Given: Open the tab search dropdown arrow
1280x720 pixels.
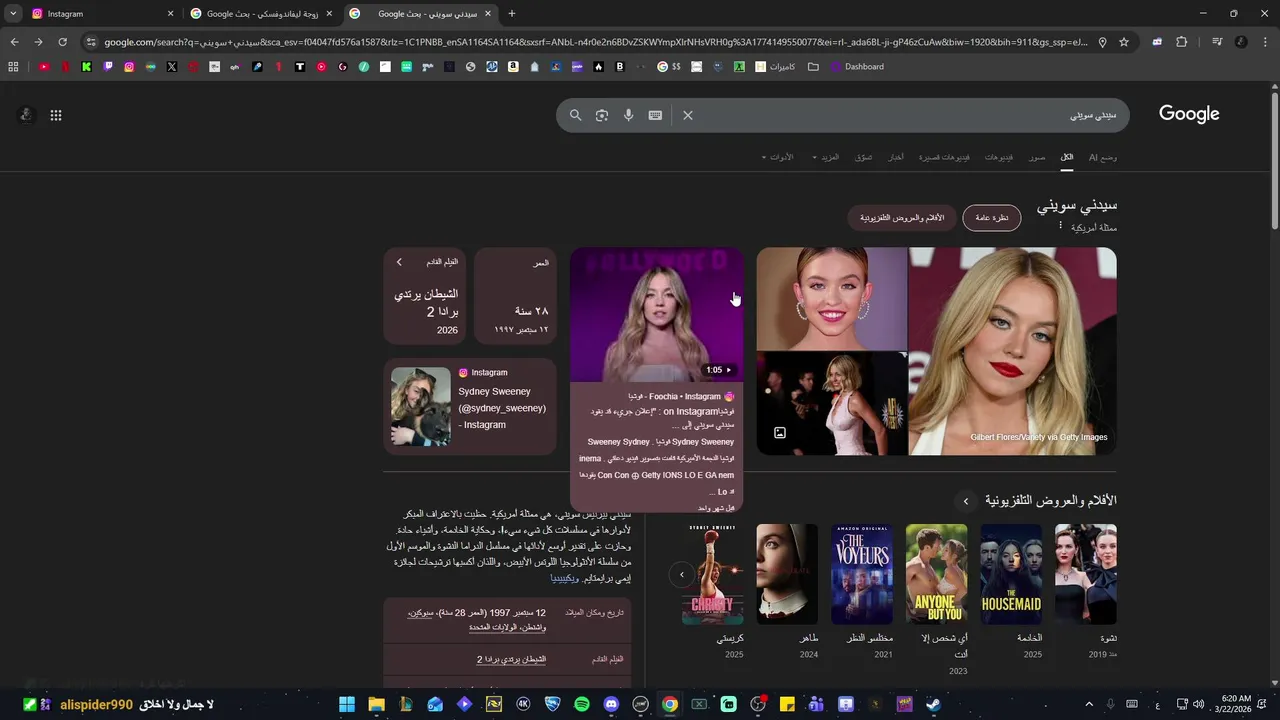Looking at the screenshot, I should tap(13, 14).
